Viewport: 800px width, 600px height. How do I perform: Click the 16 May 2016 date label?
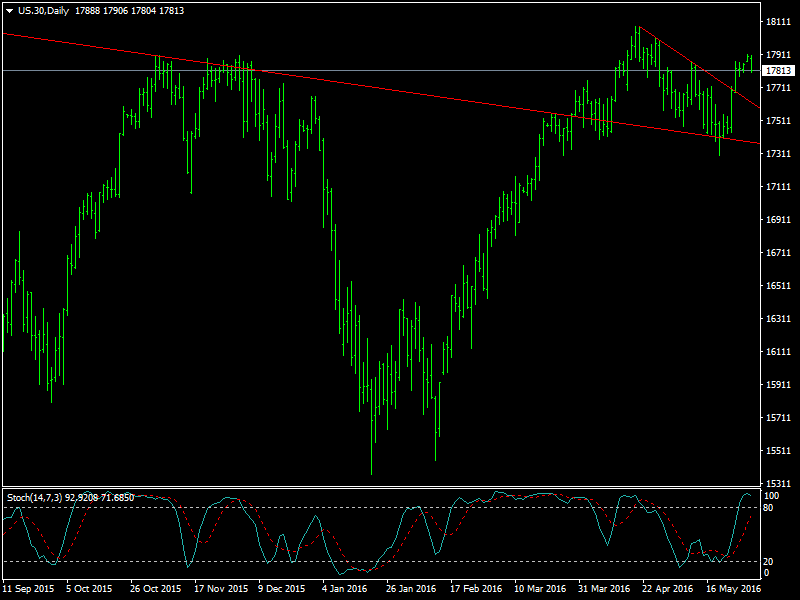pos(734,589)
